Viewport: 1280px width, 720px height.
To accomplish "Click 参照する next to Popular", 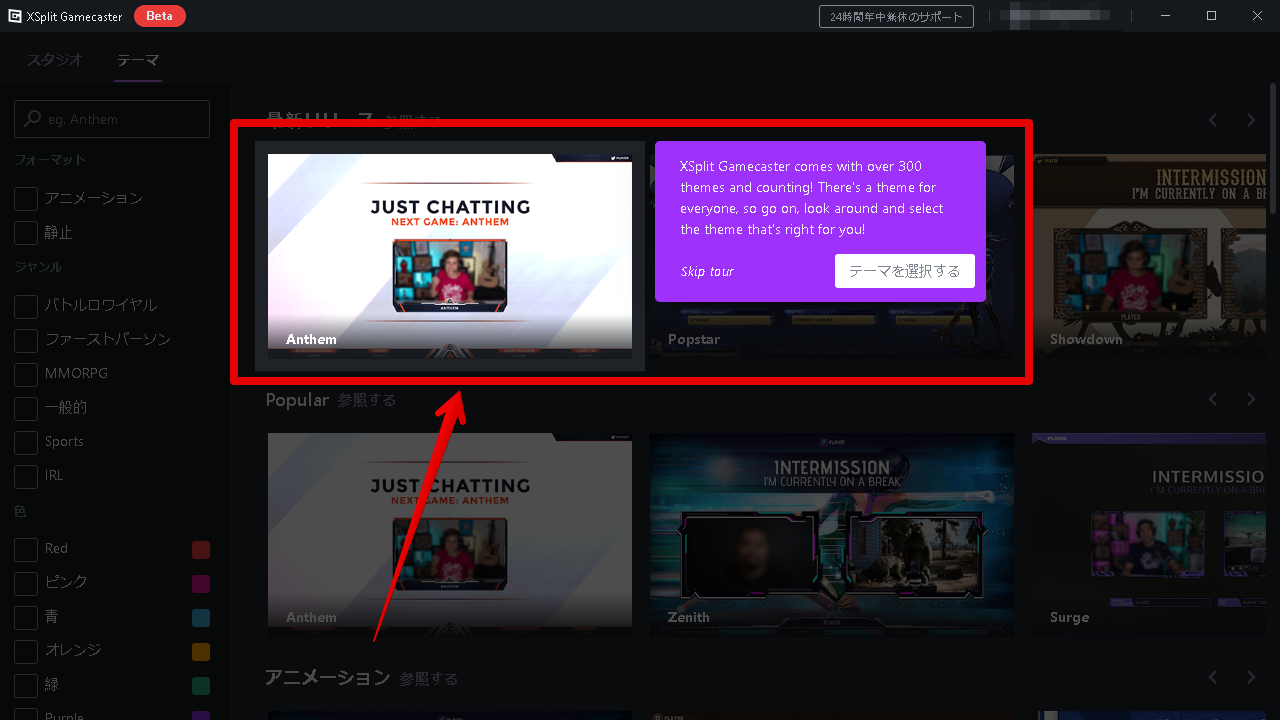I will click(x=366, y=400).
